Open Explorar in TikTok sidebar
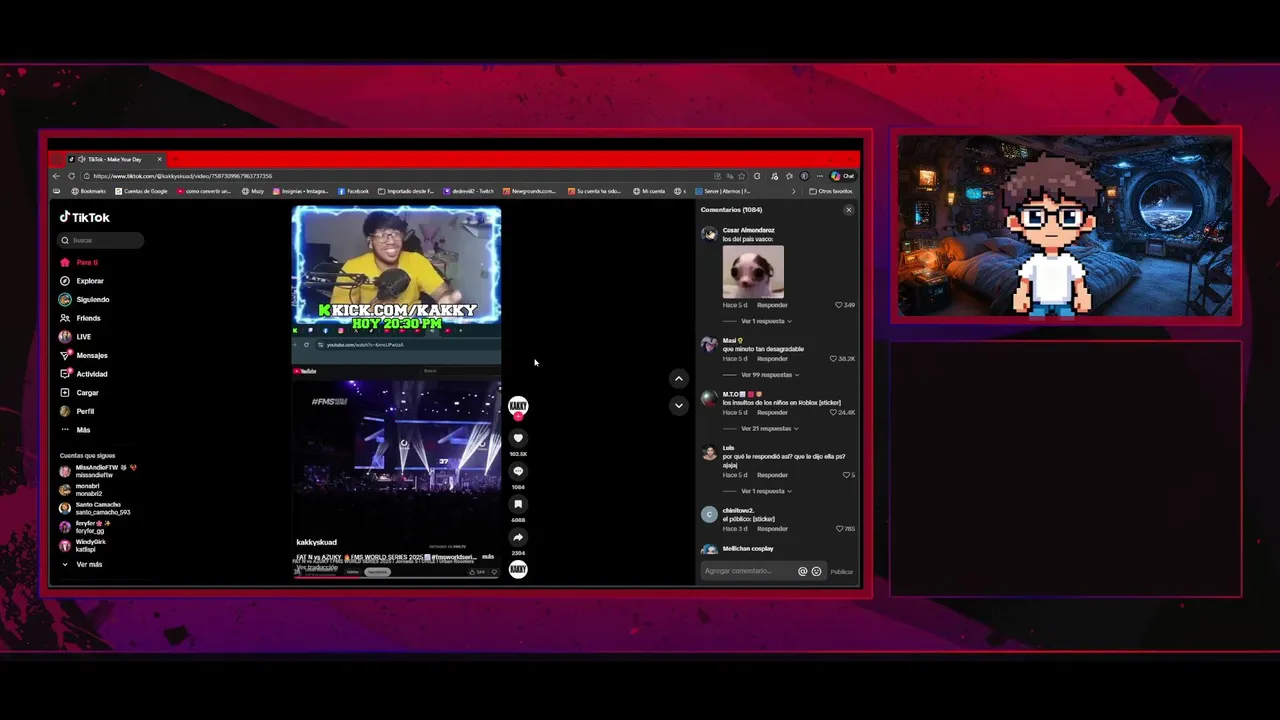 pyautogui.click(x=82, y=281)
